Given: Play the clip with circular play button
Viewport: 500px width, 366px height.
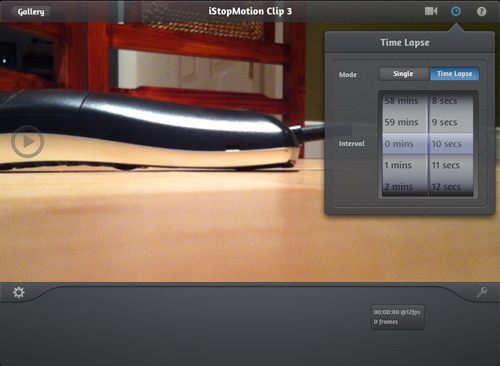Looking at the screenshot, I should pos(27,141).
